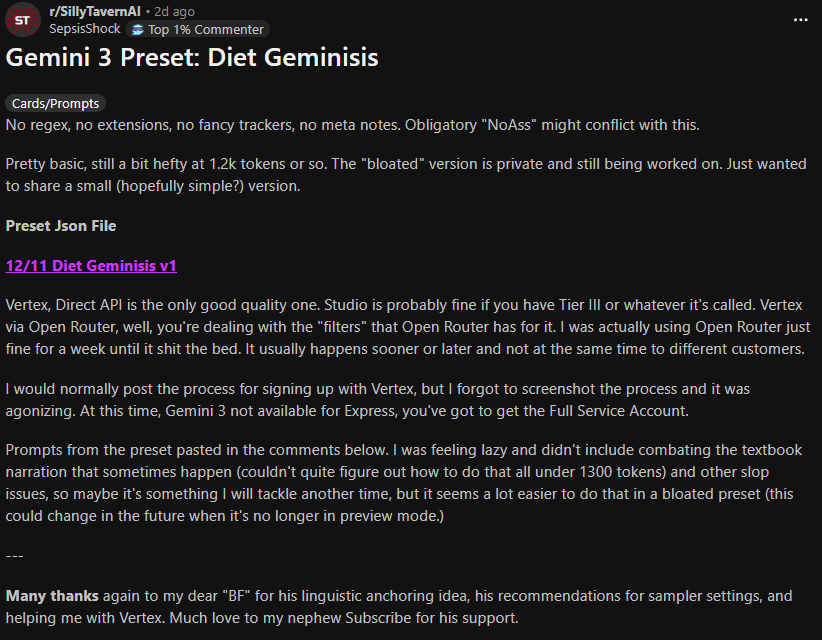Click the '2d ago' post timestamp
Screen dimensions: 822x640
174,12
